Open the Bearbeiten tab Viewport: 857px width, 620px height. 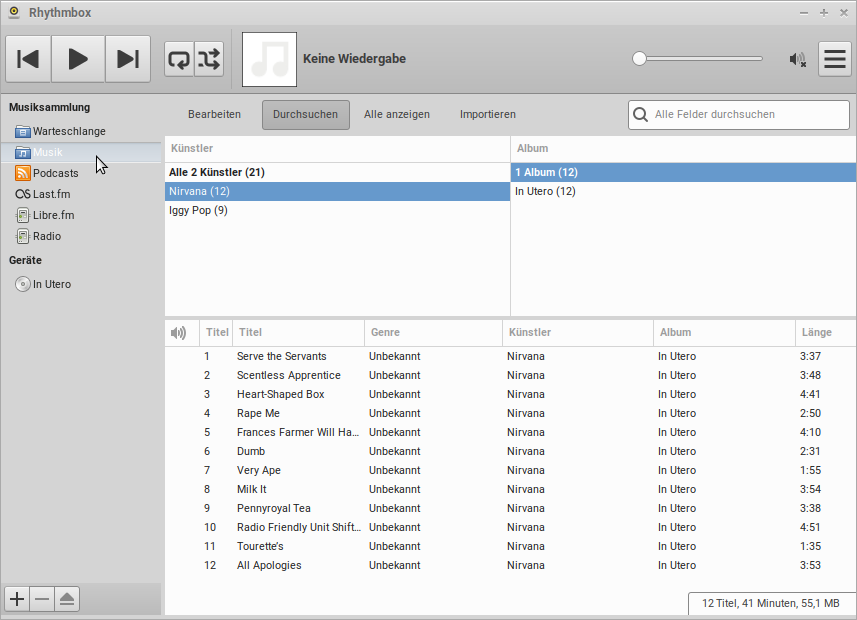(x=214, y=114)
